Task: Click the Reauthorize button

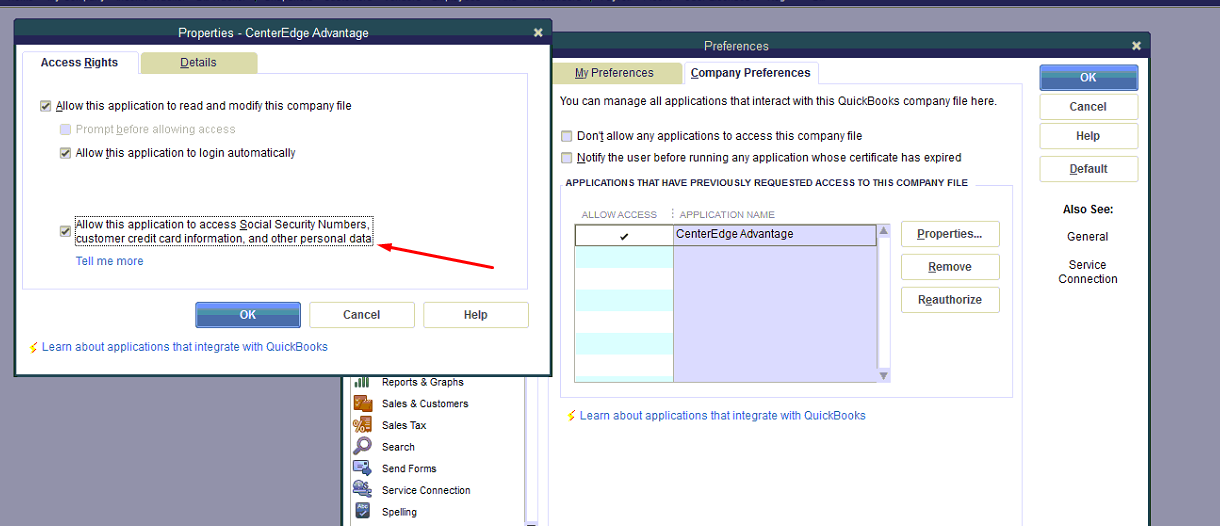Action: [x=949, y=300]
